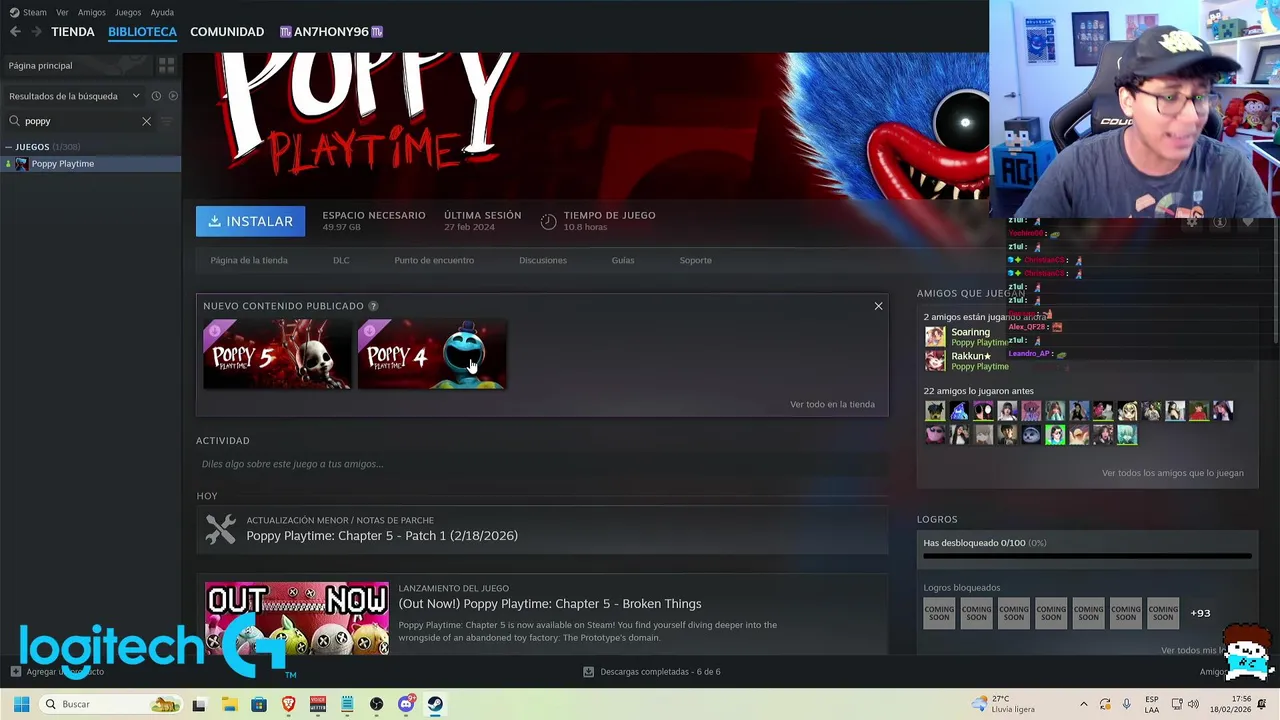Viewport: 1280px width, 720px height.
Task: Click the patch notes wrench icon
Action: tap(221, 529)
